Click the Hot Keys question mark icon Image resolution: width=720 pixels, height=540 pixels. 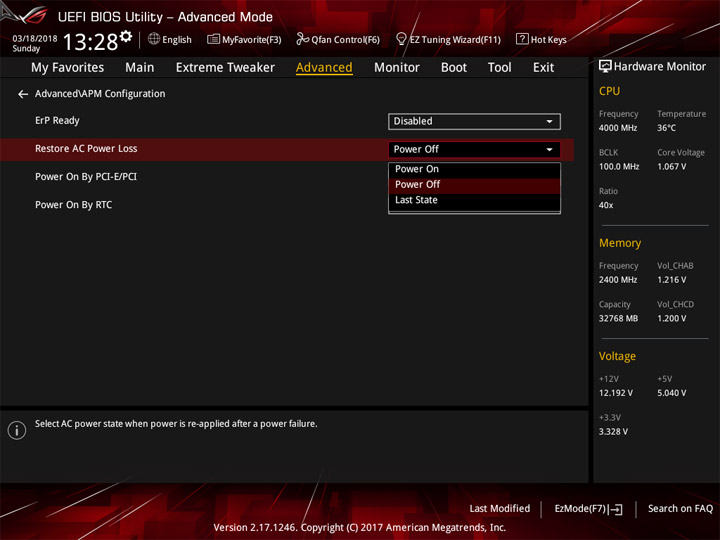[522, 39]
